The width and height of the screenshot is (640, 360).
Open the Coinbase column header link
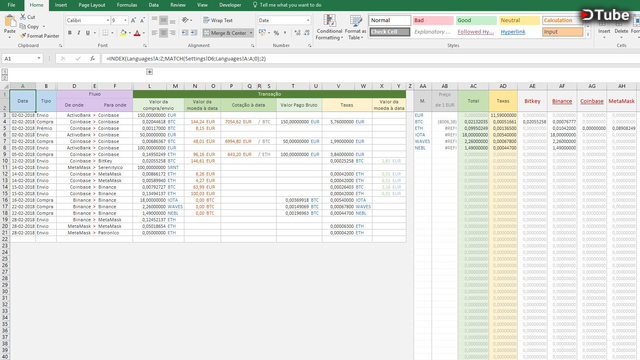[592, 101]
